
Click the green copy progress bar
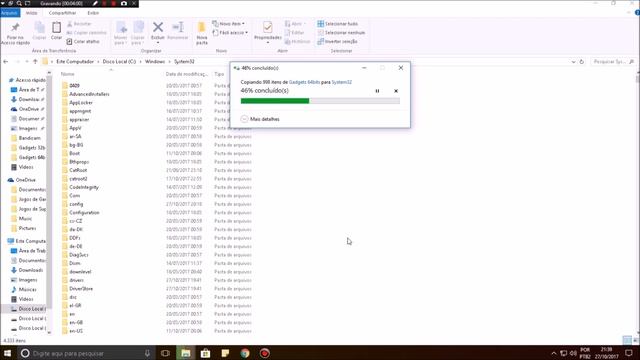(x=320, y=101)
